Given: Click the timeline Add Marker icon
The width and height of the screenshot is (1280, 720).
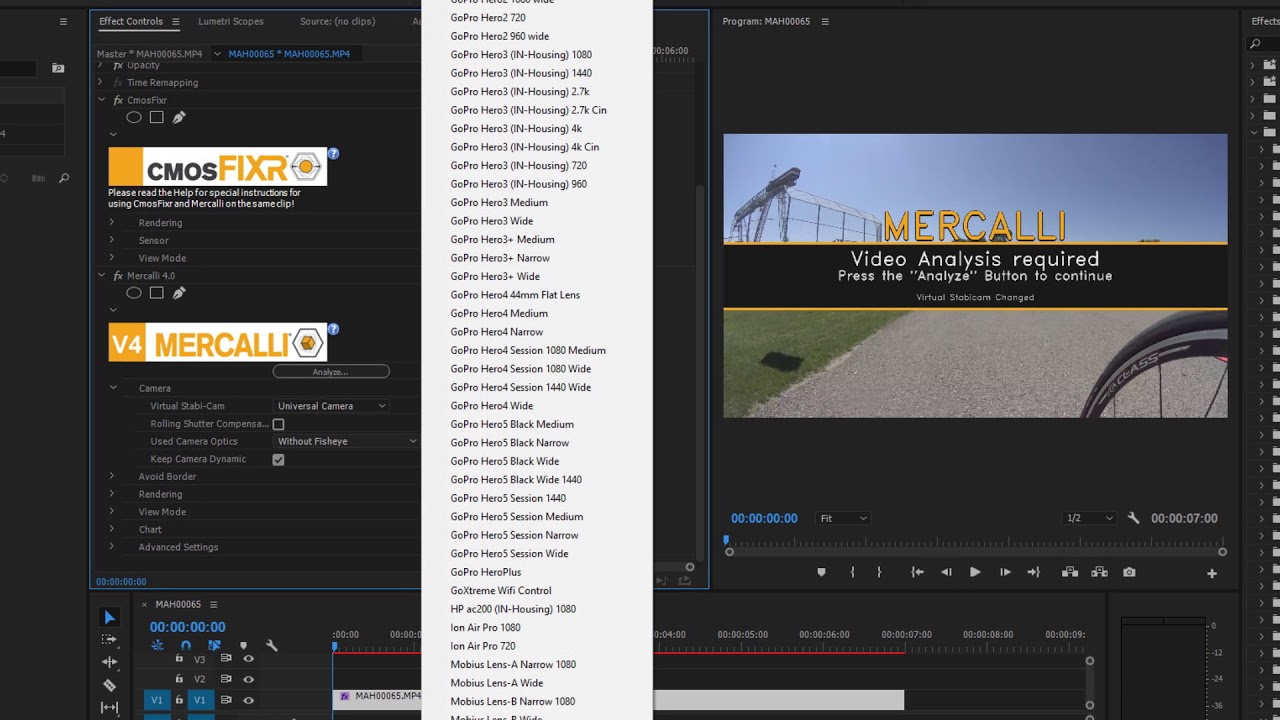Looking at the screenshot, I should coord(243,646).
